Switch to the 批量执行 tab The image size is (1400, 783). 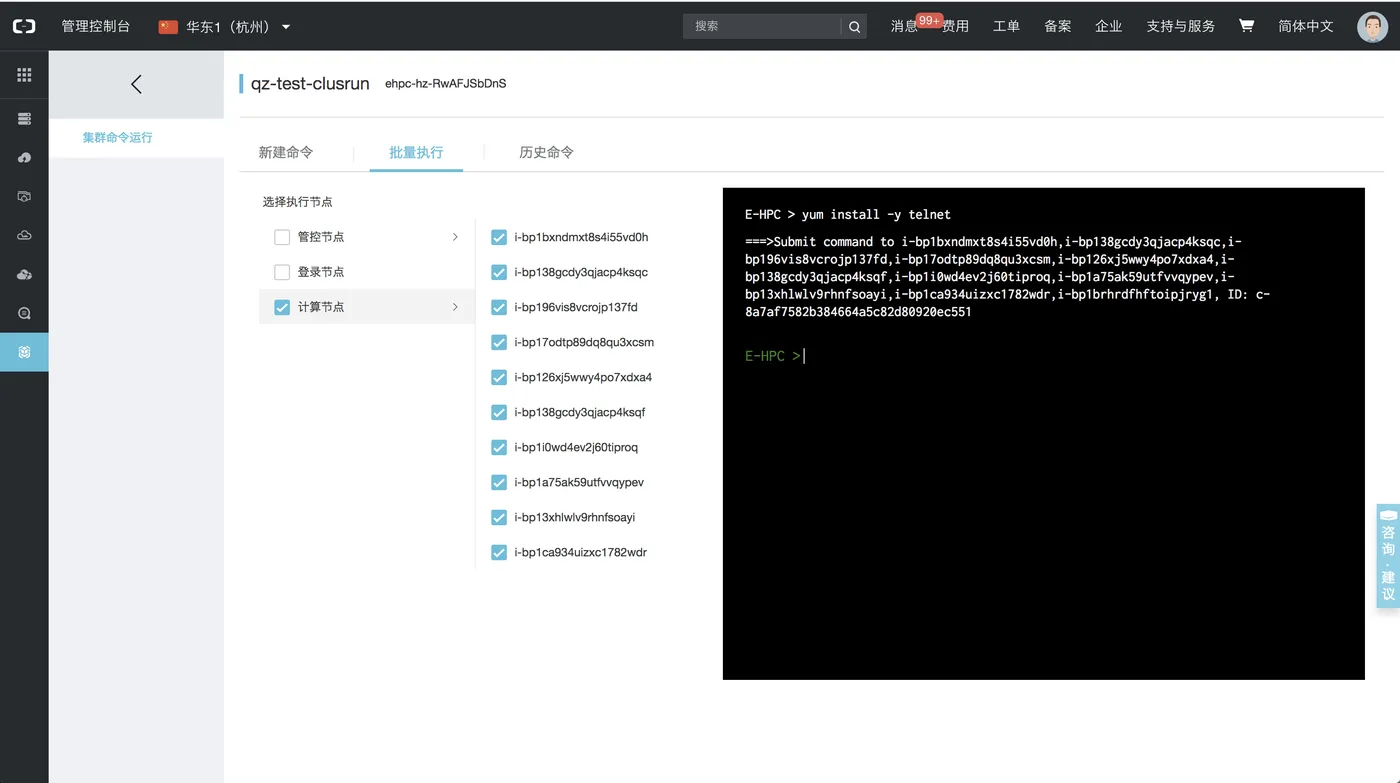[x=416, y=152]
